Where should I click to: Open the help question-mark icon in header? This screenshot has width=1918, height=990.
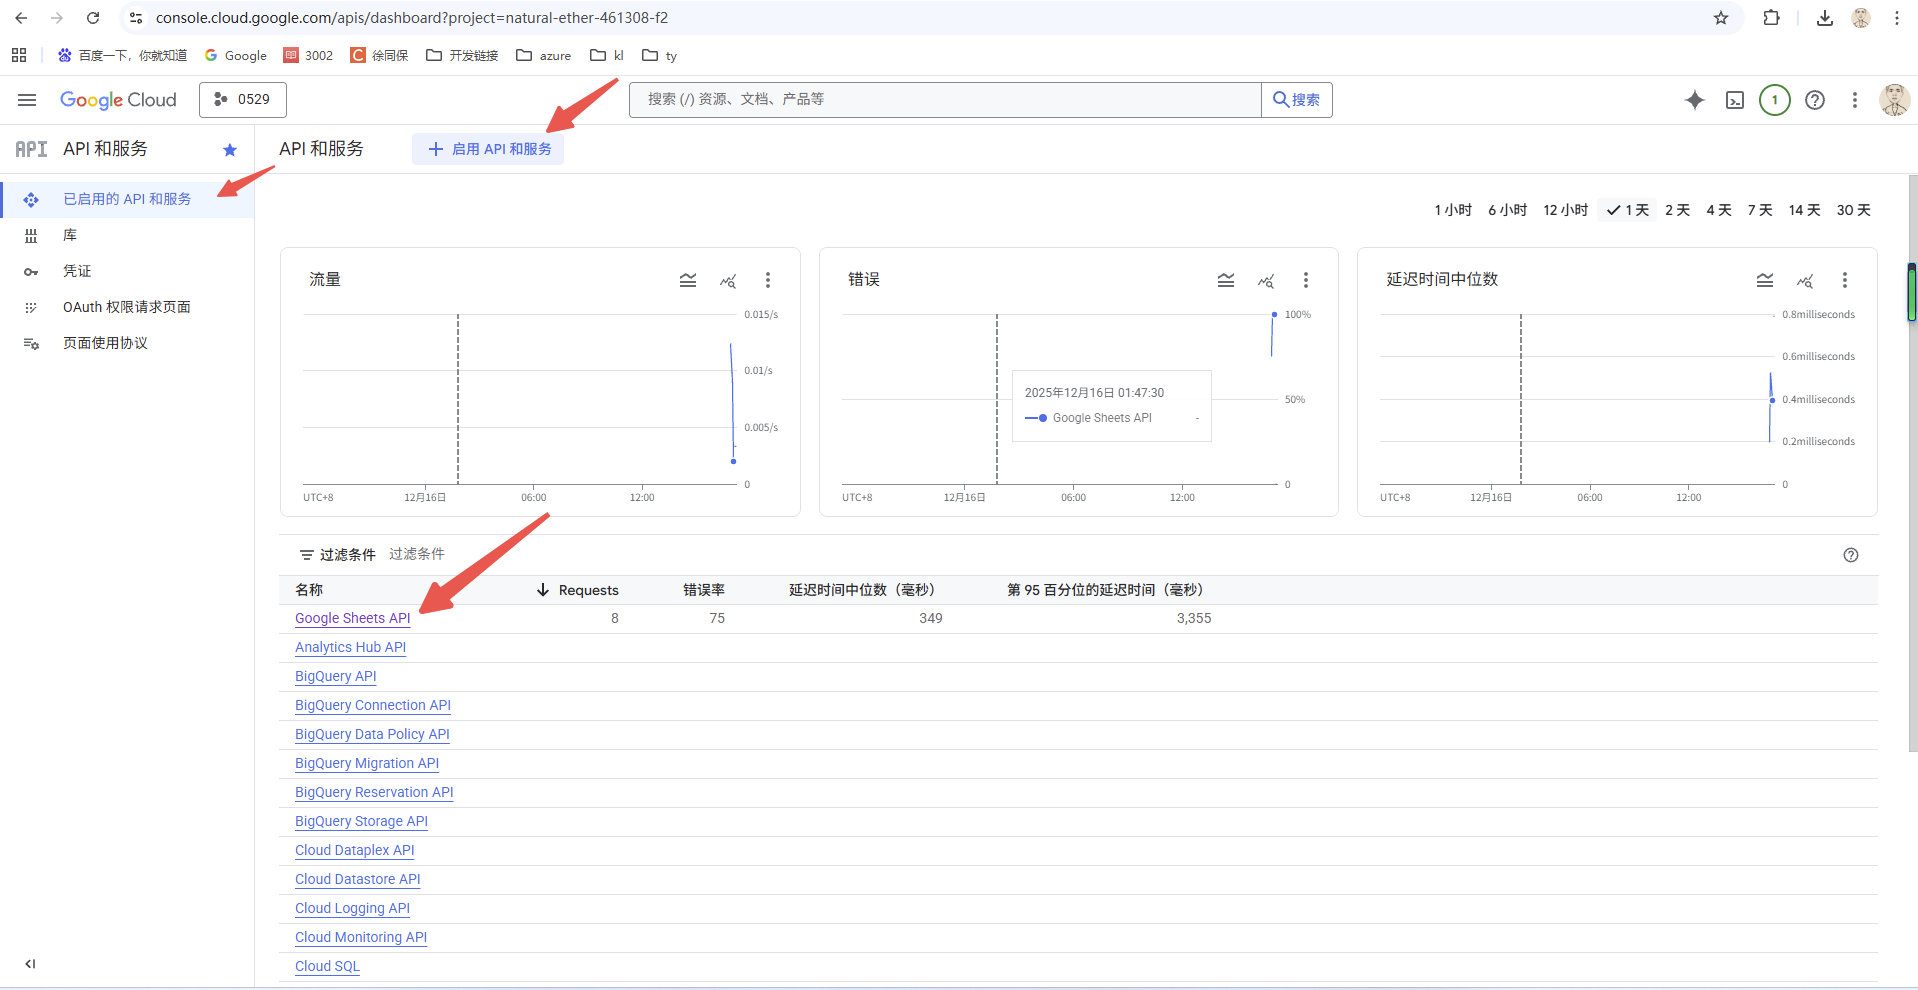1815,100
